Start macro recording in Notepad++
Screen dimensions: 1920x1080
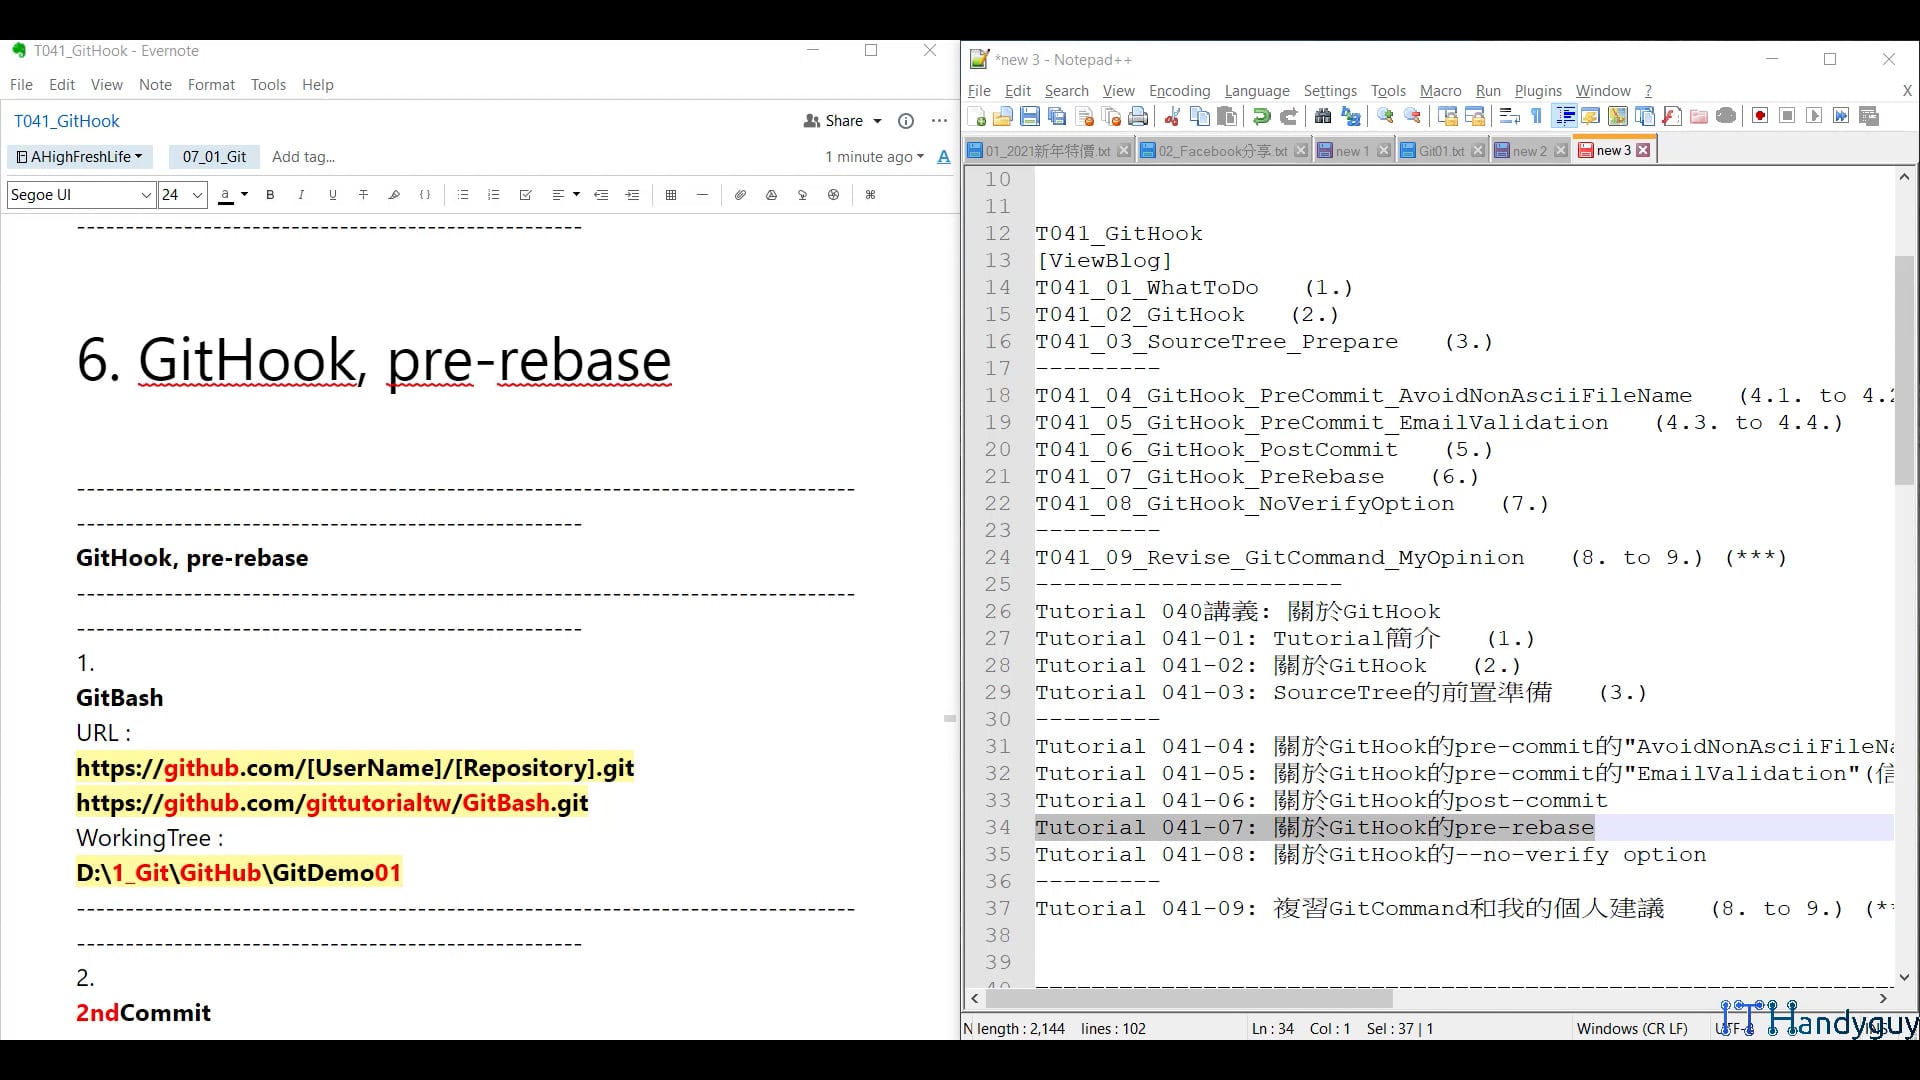pyautogui.click(x=1760, y=117)
